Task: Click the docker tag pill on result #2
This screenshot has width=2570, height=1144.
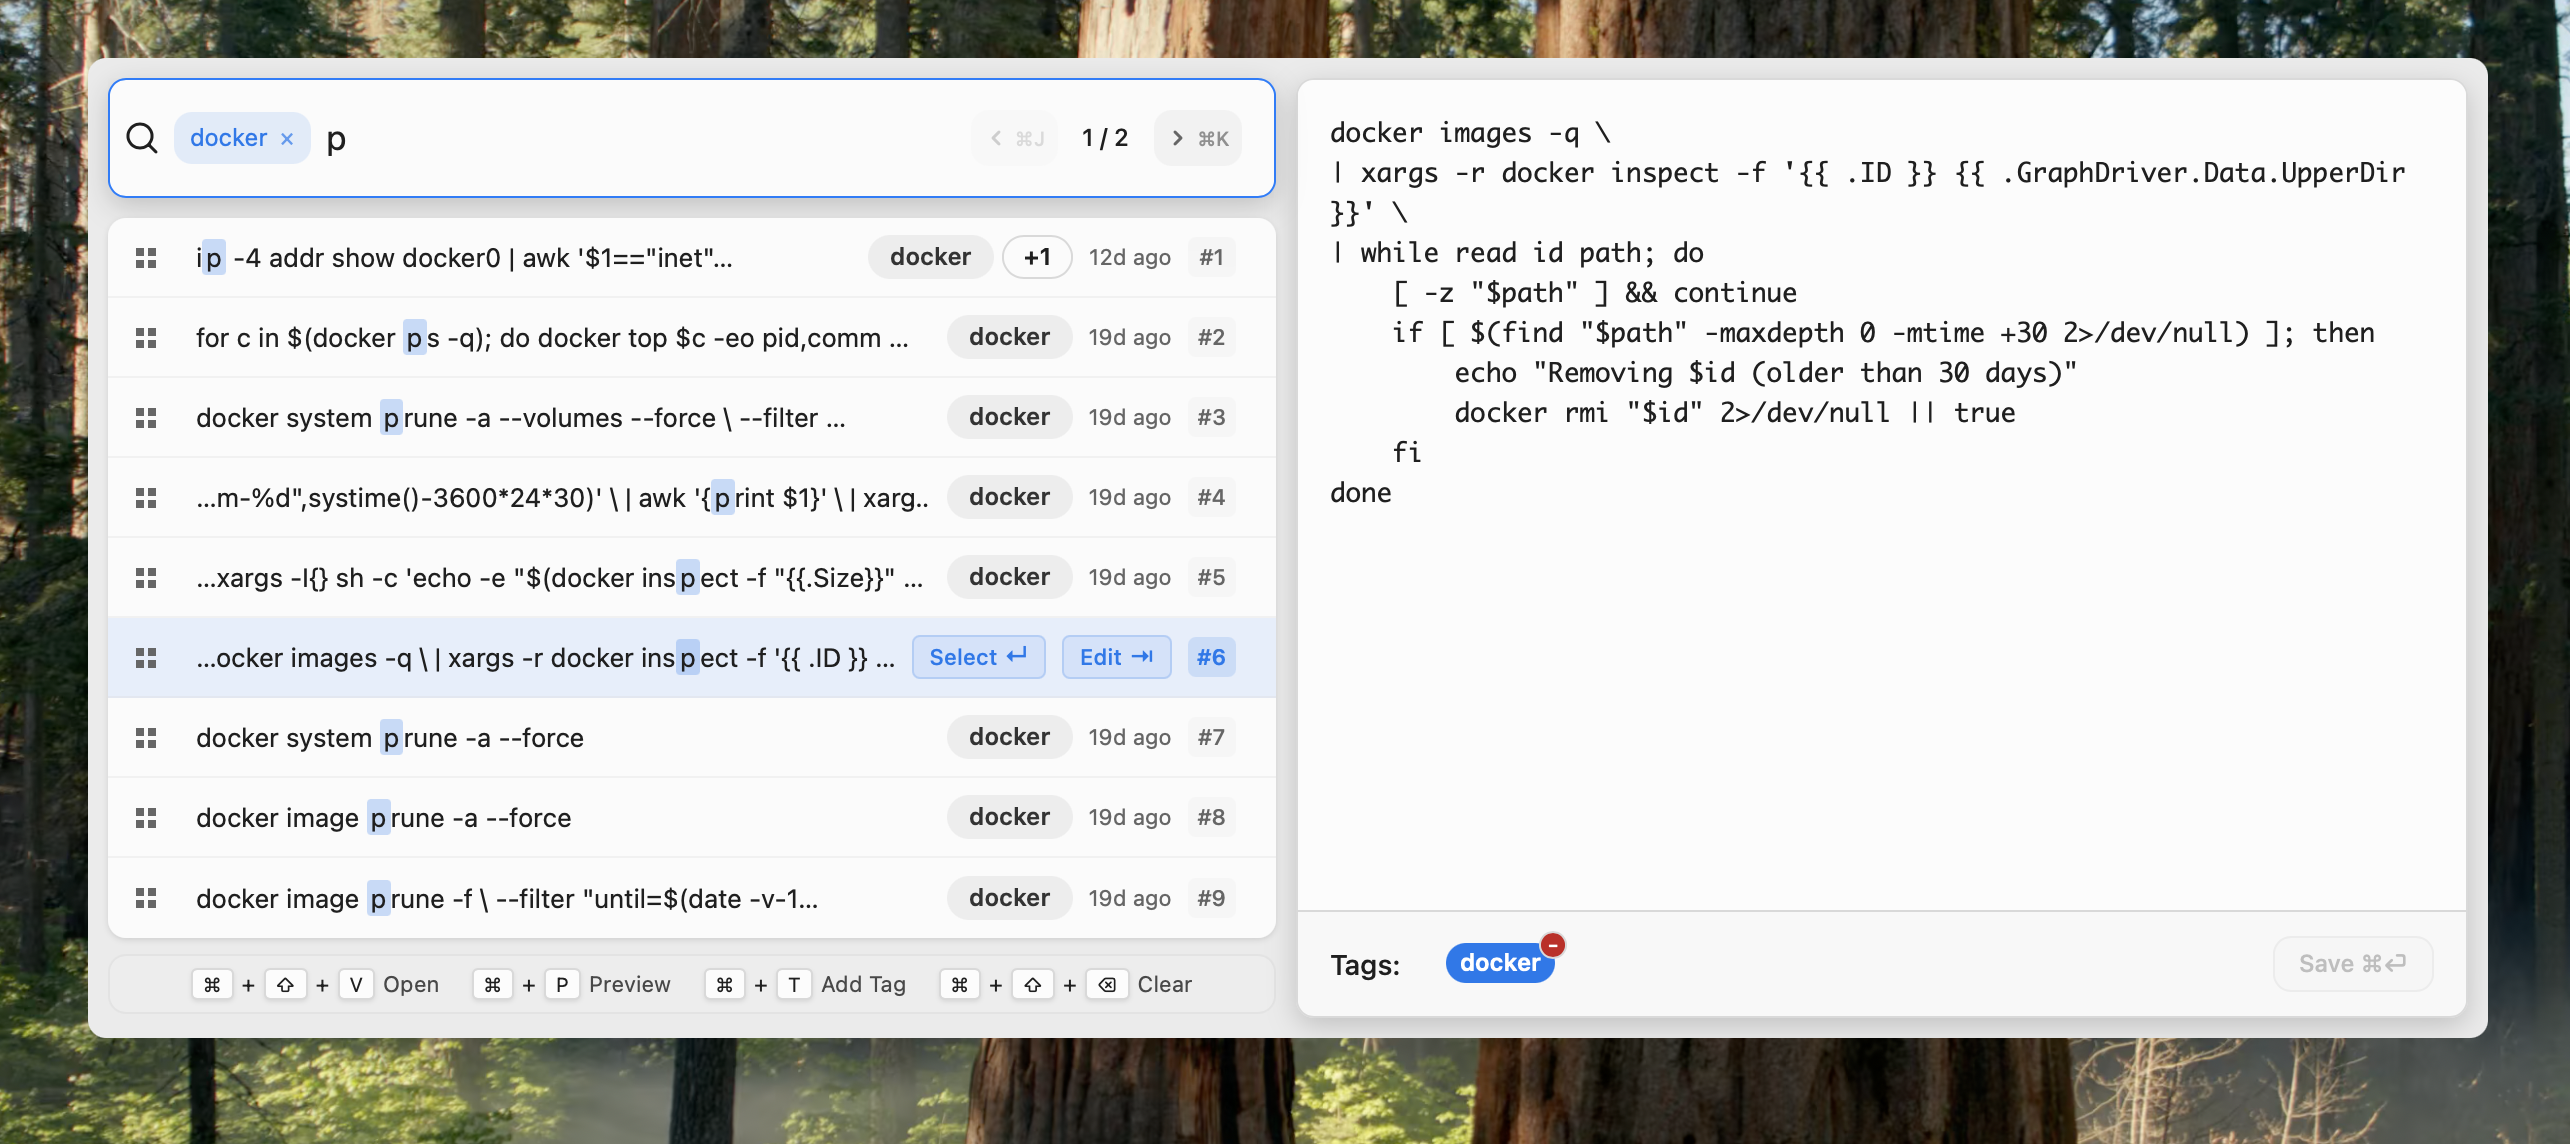Action: [1008, 337]
